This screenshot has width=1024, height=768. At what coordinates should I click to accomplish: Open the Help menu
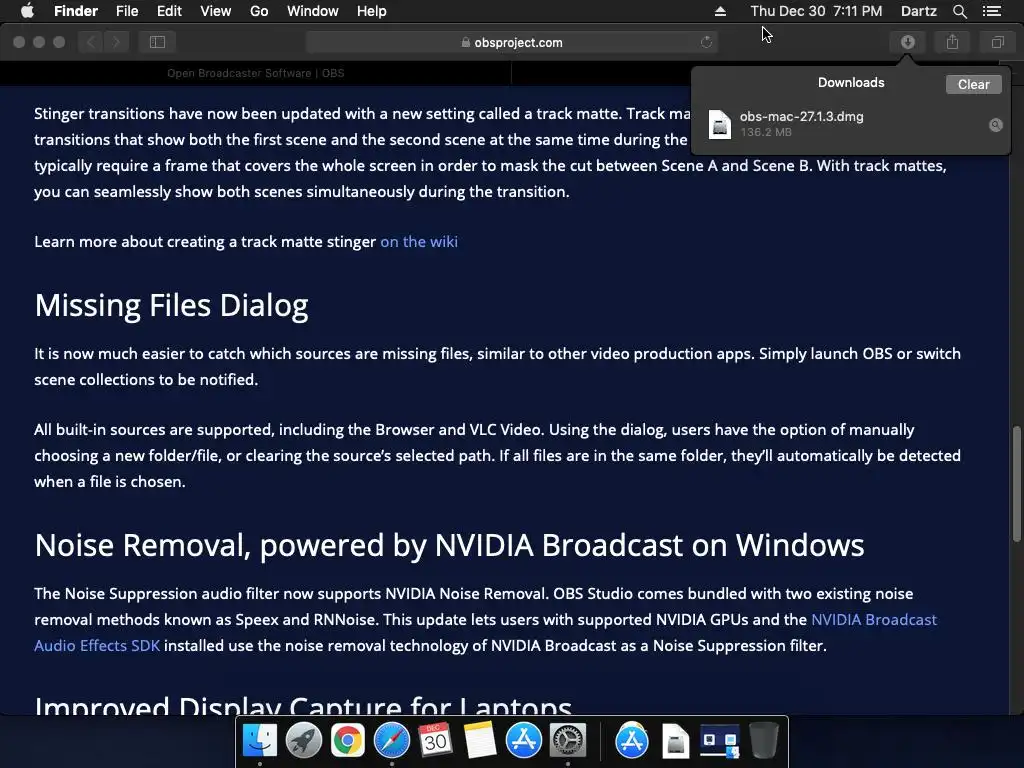(372, 11)
